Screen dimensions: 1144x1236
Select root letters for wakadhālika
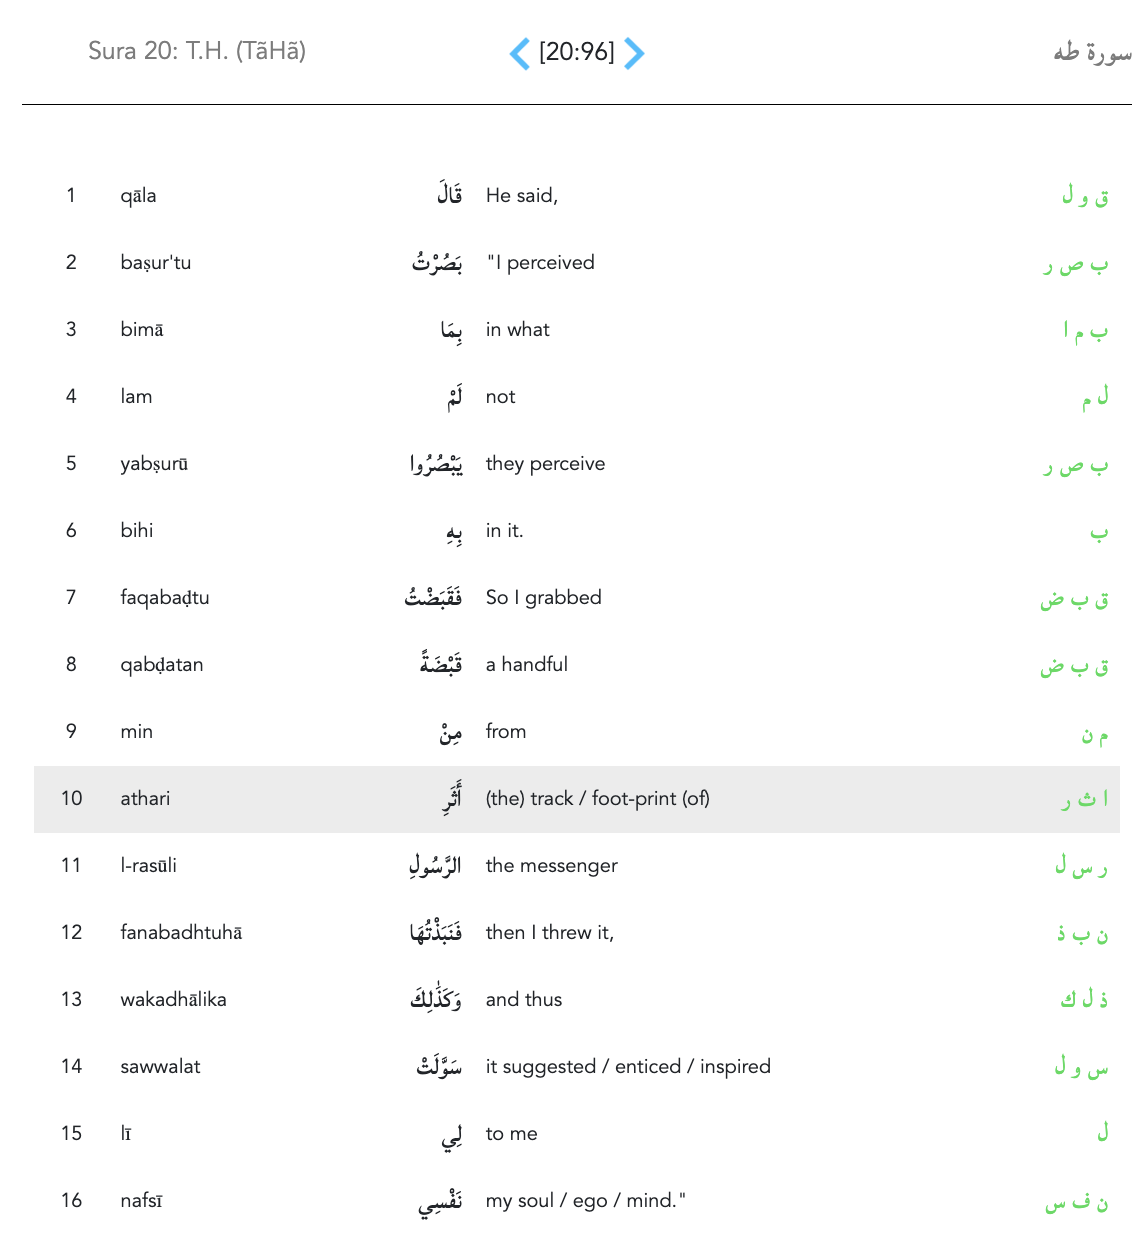(1084, 1000)
